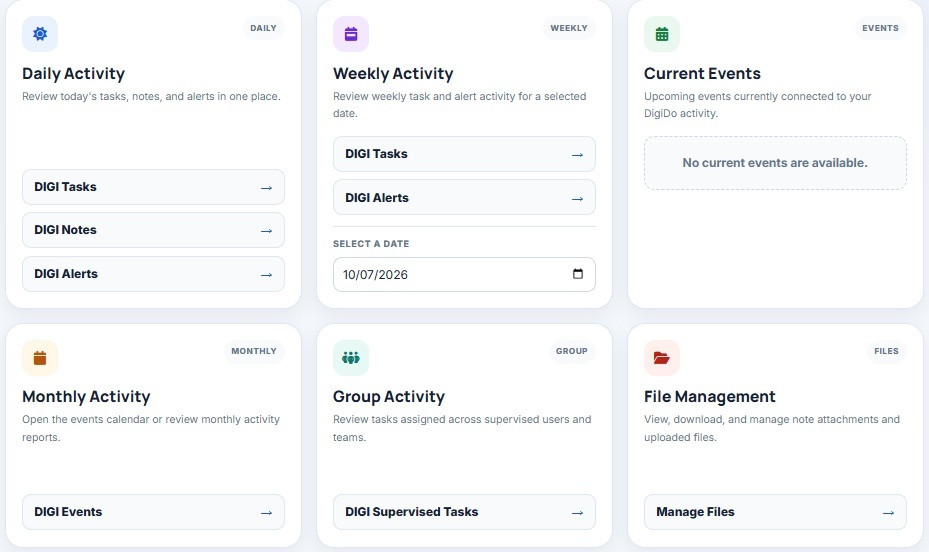Open the date picker calendar icon

coord(578,274)
